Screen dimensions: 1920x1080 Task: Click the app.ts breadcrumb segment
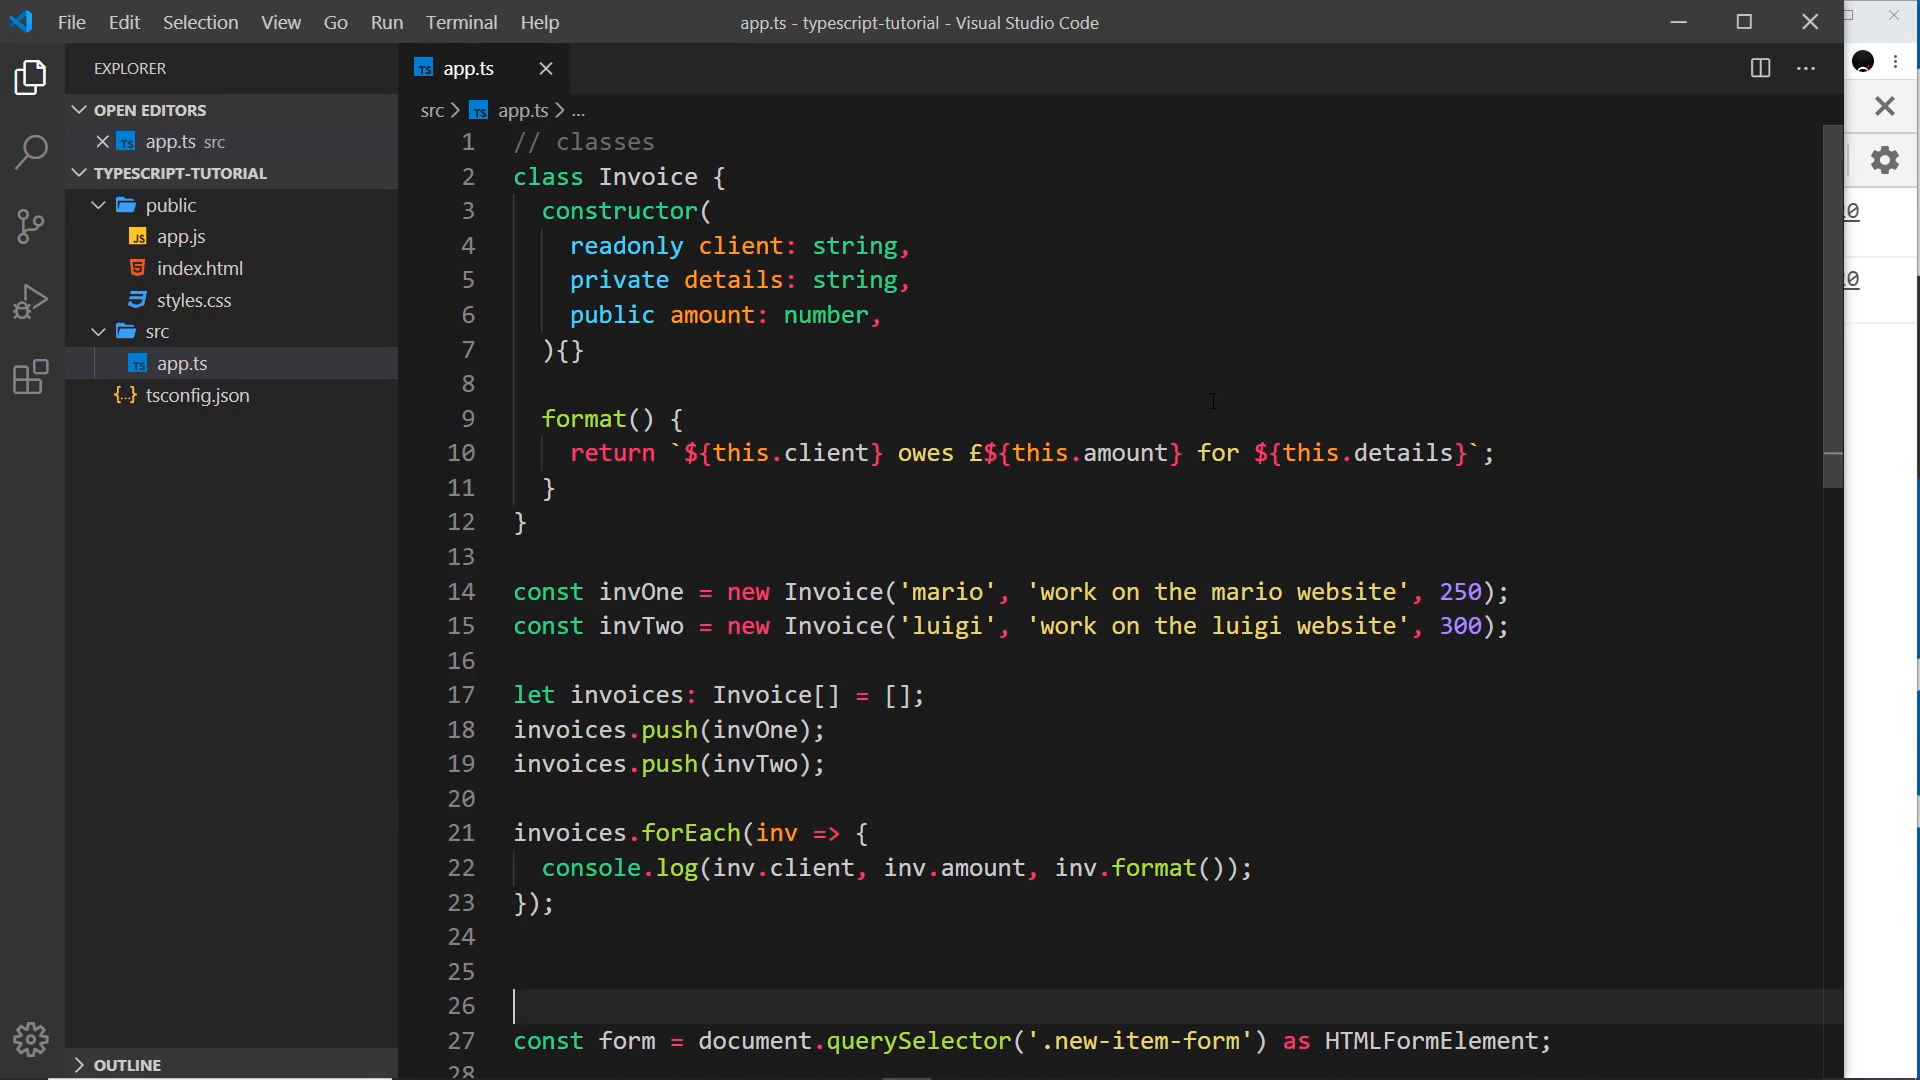click(x=510, y=110)
